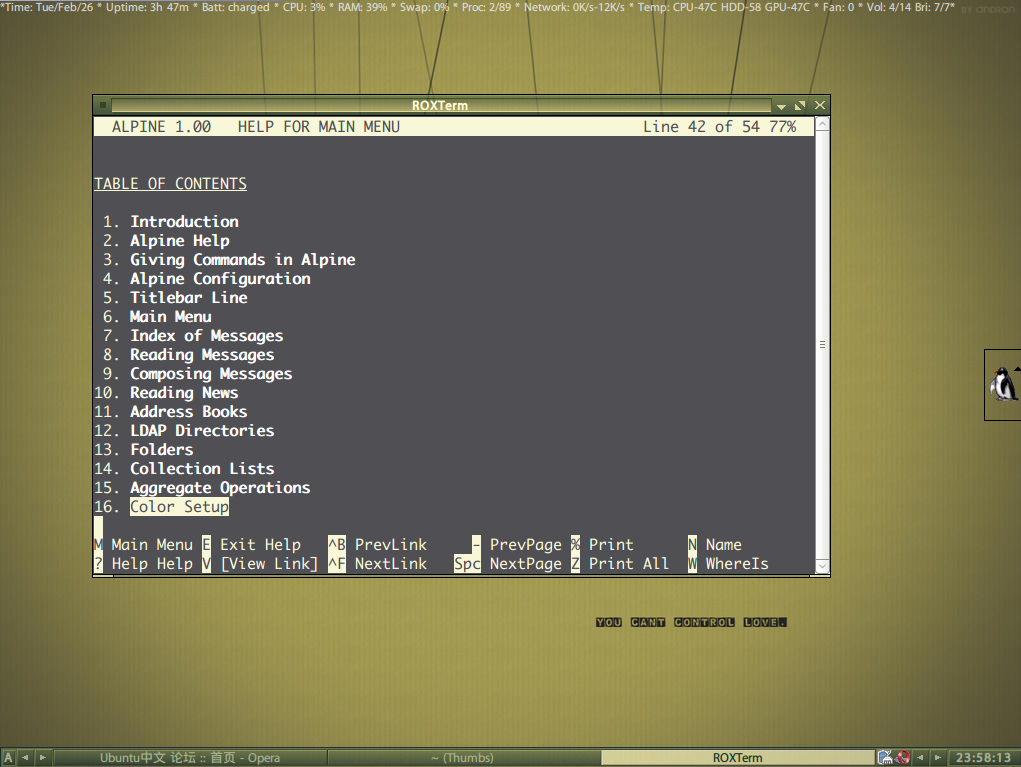Open the network tray icon
The height and width of the screenshot is (767, 1021).
pos(885,757)
